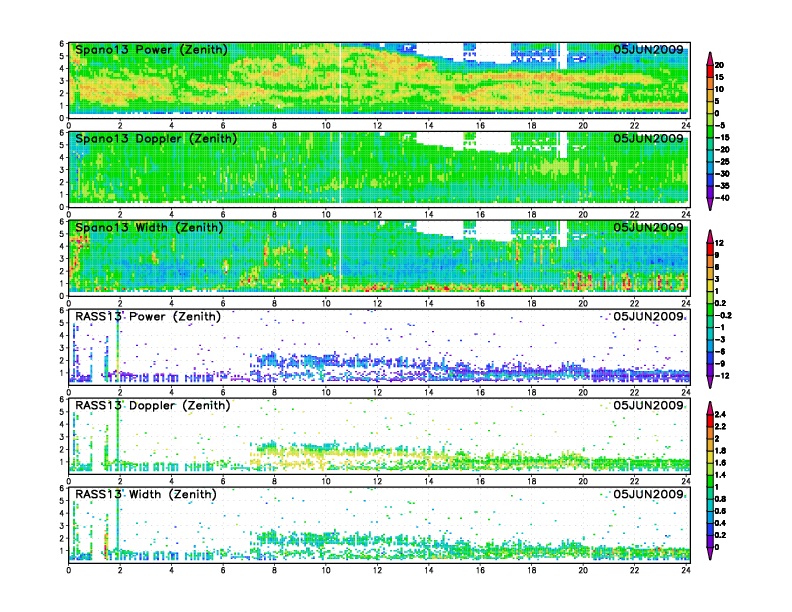
Task: Pick the '-30' label on the top color bar
Action: click(x=722, y=174)
